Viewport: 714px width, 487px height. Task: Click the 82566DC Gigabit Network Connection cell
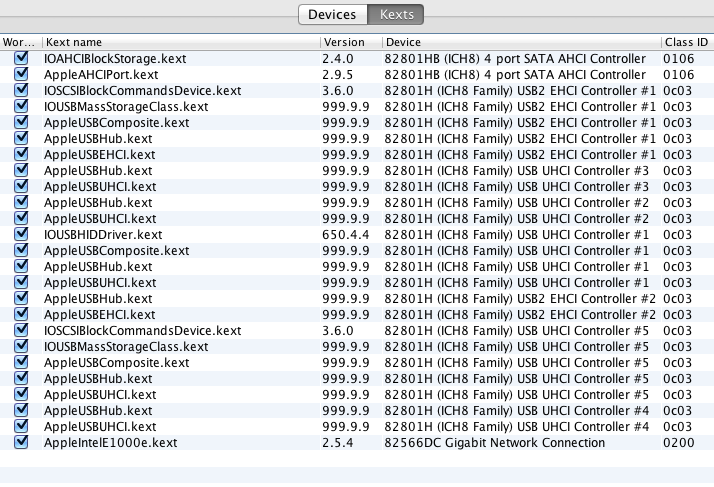click(495, 443)
